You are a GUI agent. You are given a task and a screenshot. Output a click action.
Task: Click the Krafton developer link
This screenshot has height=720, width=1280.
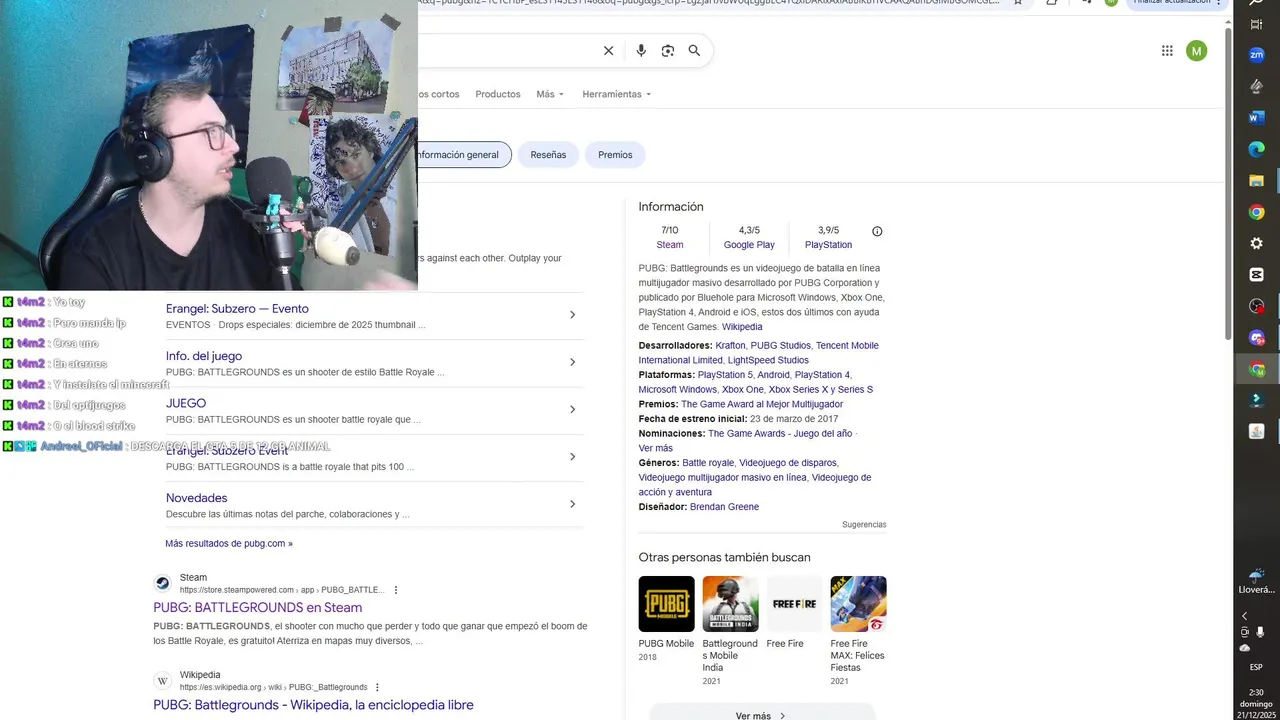(730, 346)
